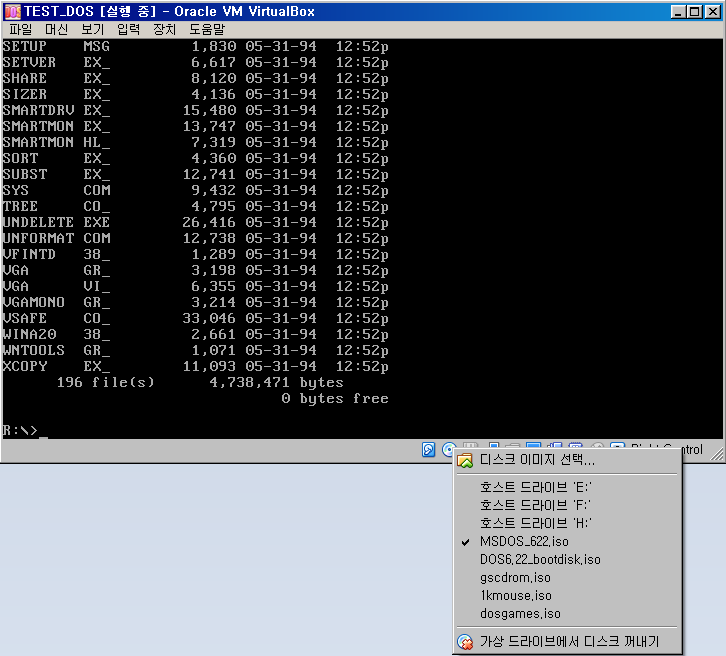Click the SIZER EX_ file row
Viewport: 726px width, 656px height.
pos(195,94)
